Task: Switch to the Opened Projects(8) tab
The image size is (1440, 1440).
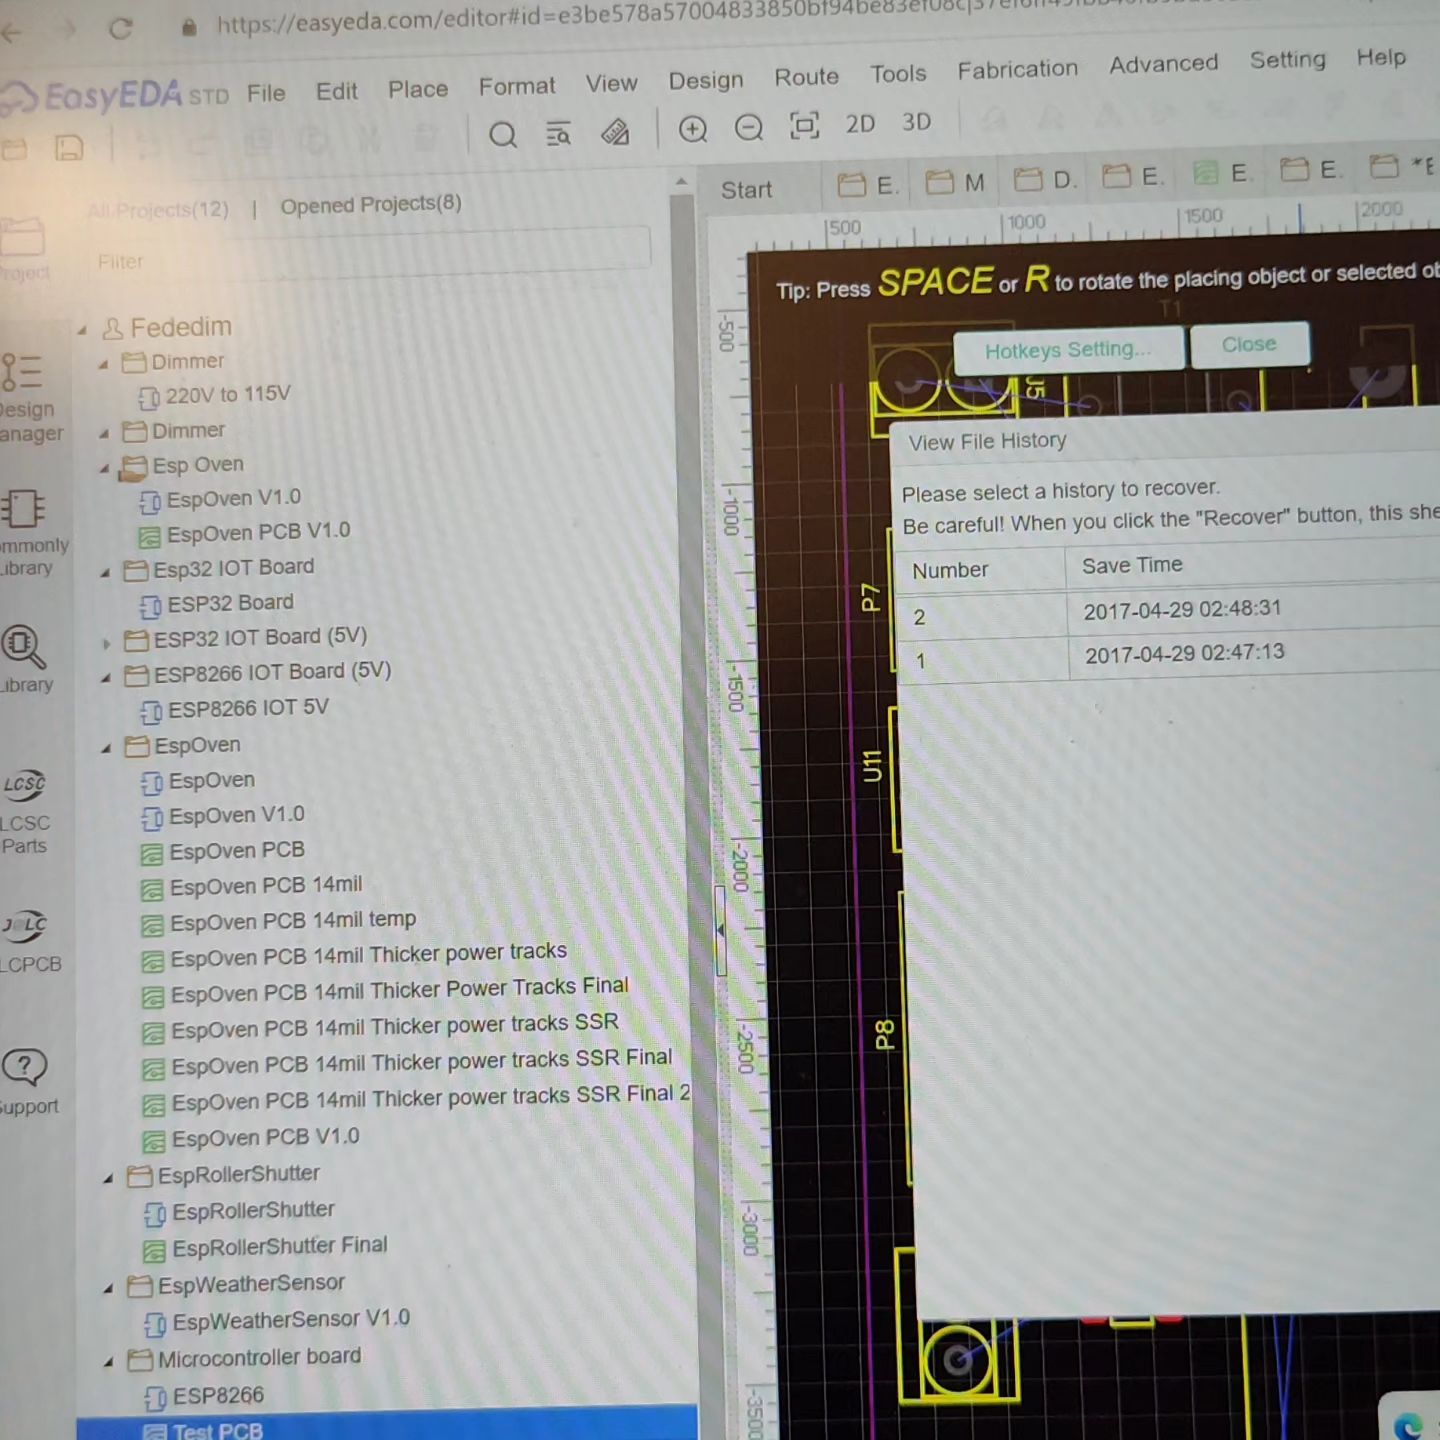Action: (370, 205)
